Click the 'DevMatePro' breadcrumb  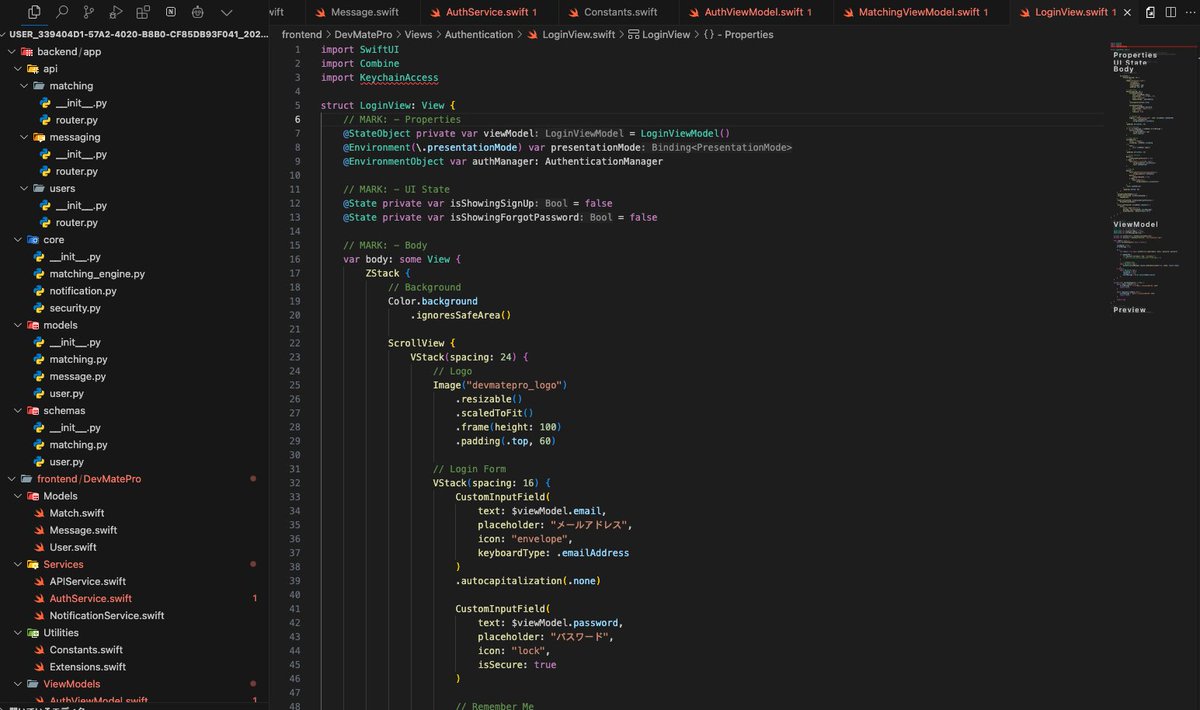tap(363, 34)
